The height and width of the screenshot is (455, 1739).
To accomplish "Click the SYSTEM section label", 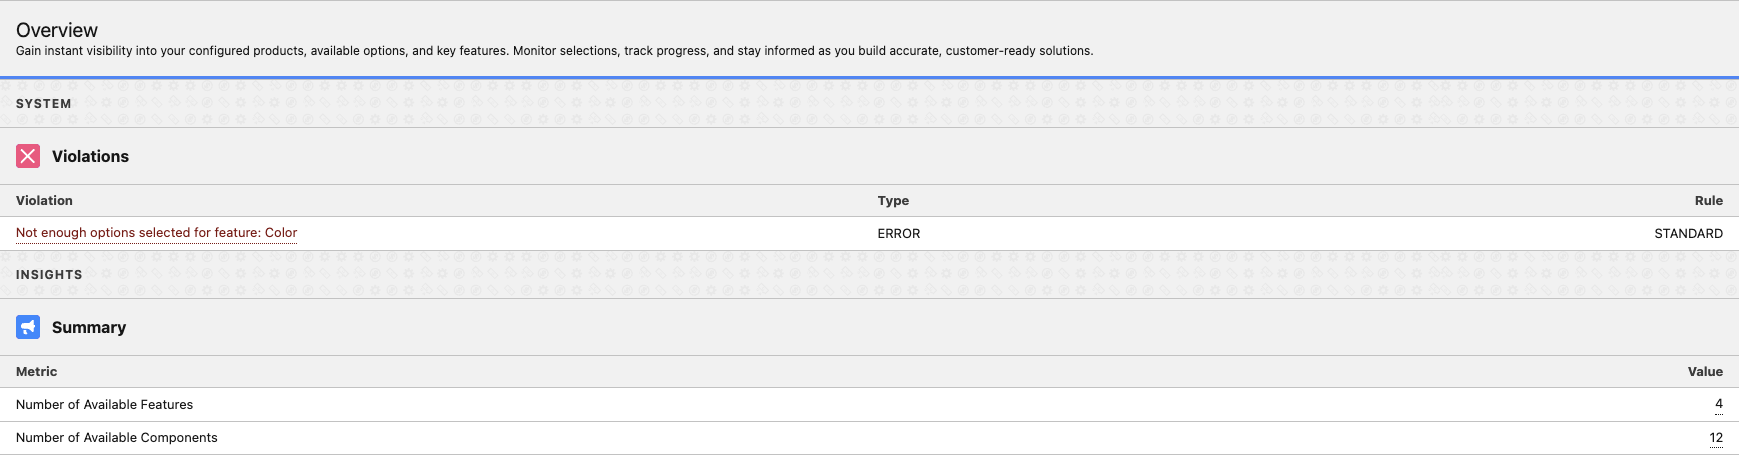I will coord(43,103).
